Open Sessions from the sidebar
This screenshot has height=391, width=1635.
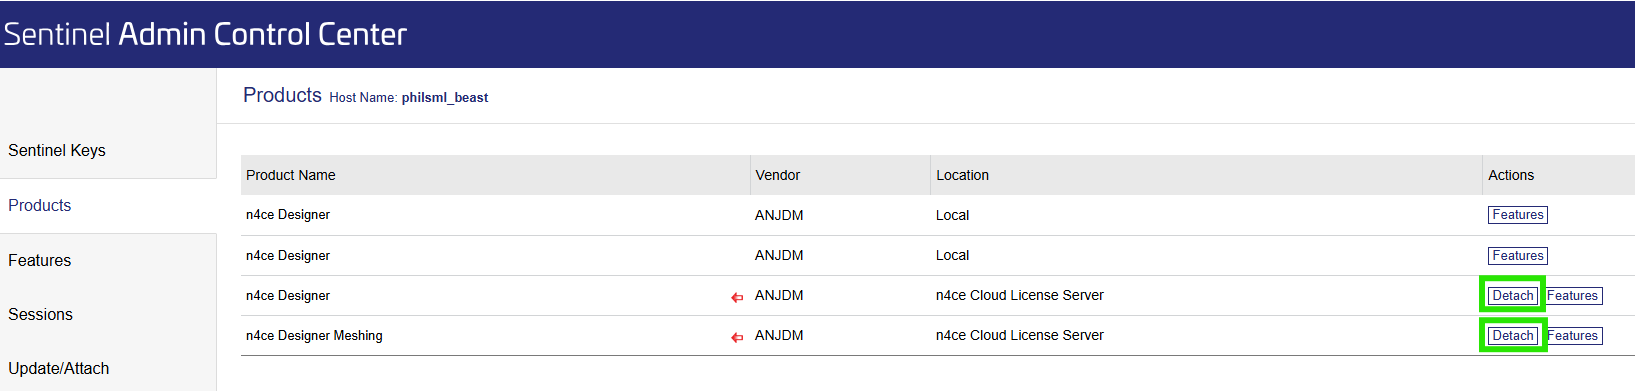41,314
